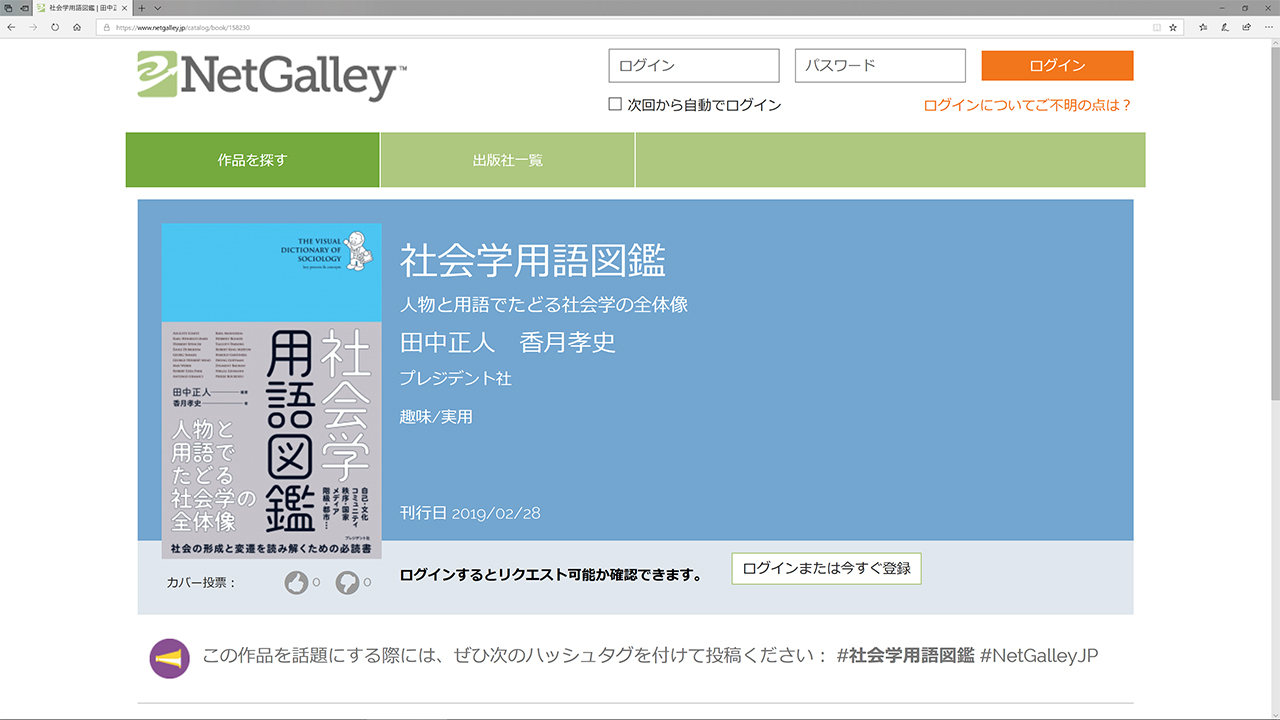The image size is (1280, 720).
Task: Add page to favorites with star icon
Action: click(1173, 27)
